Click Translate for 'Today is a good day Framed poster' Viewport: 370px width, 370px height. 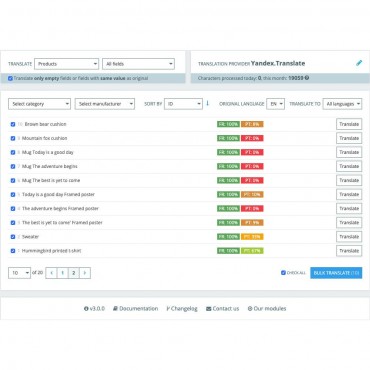(349, 194)
